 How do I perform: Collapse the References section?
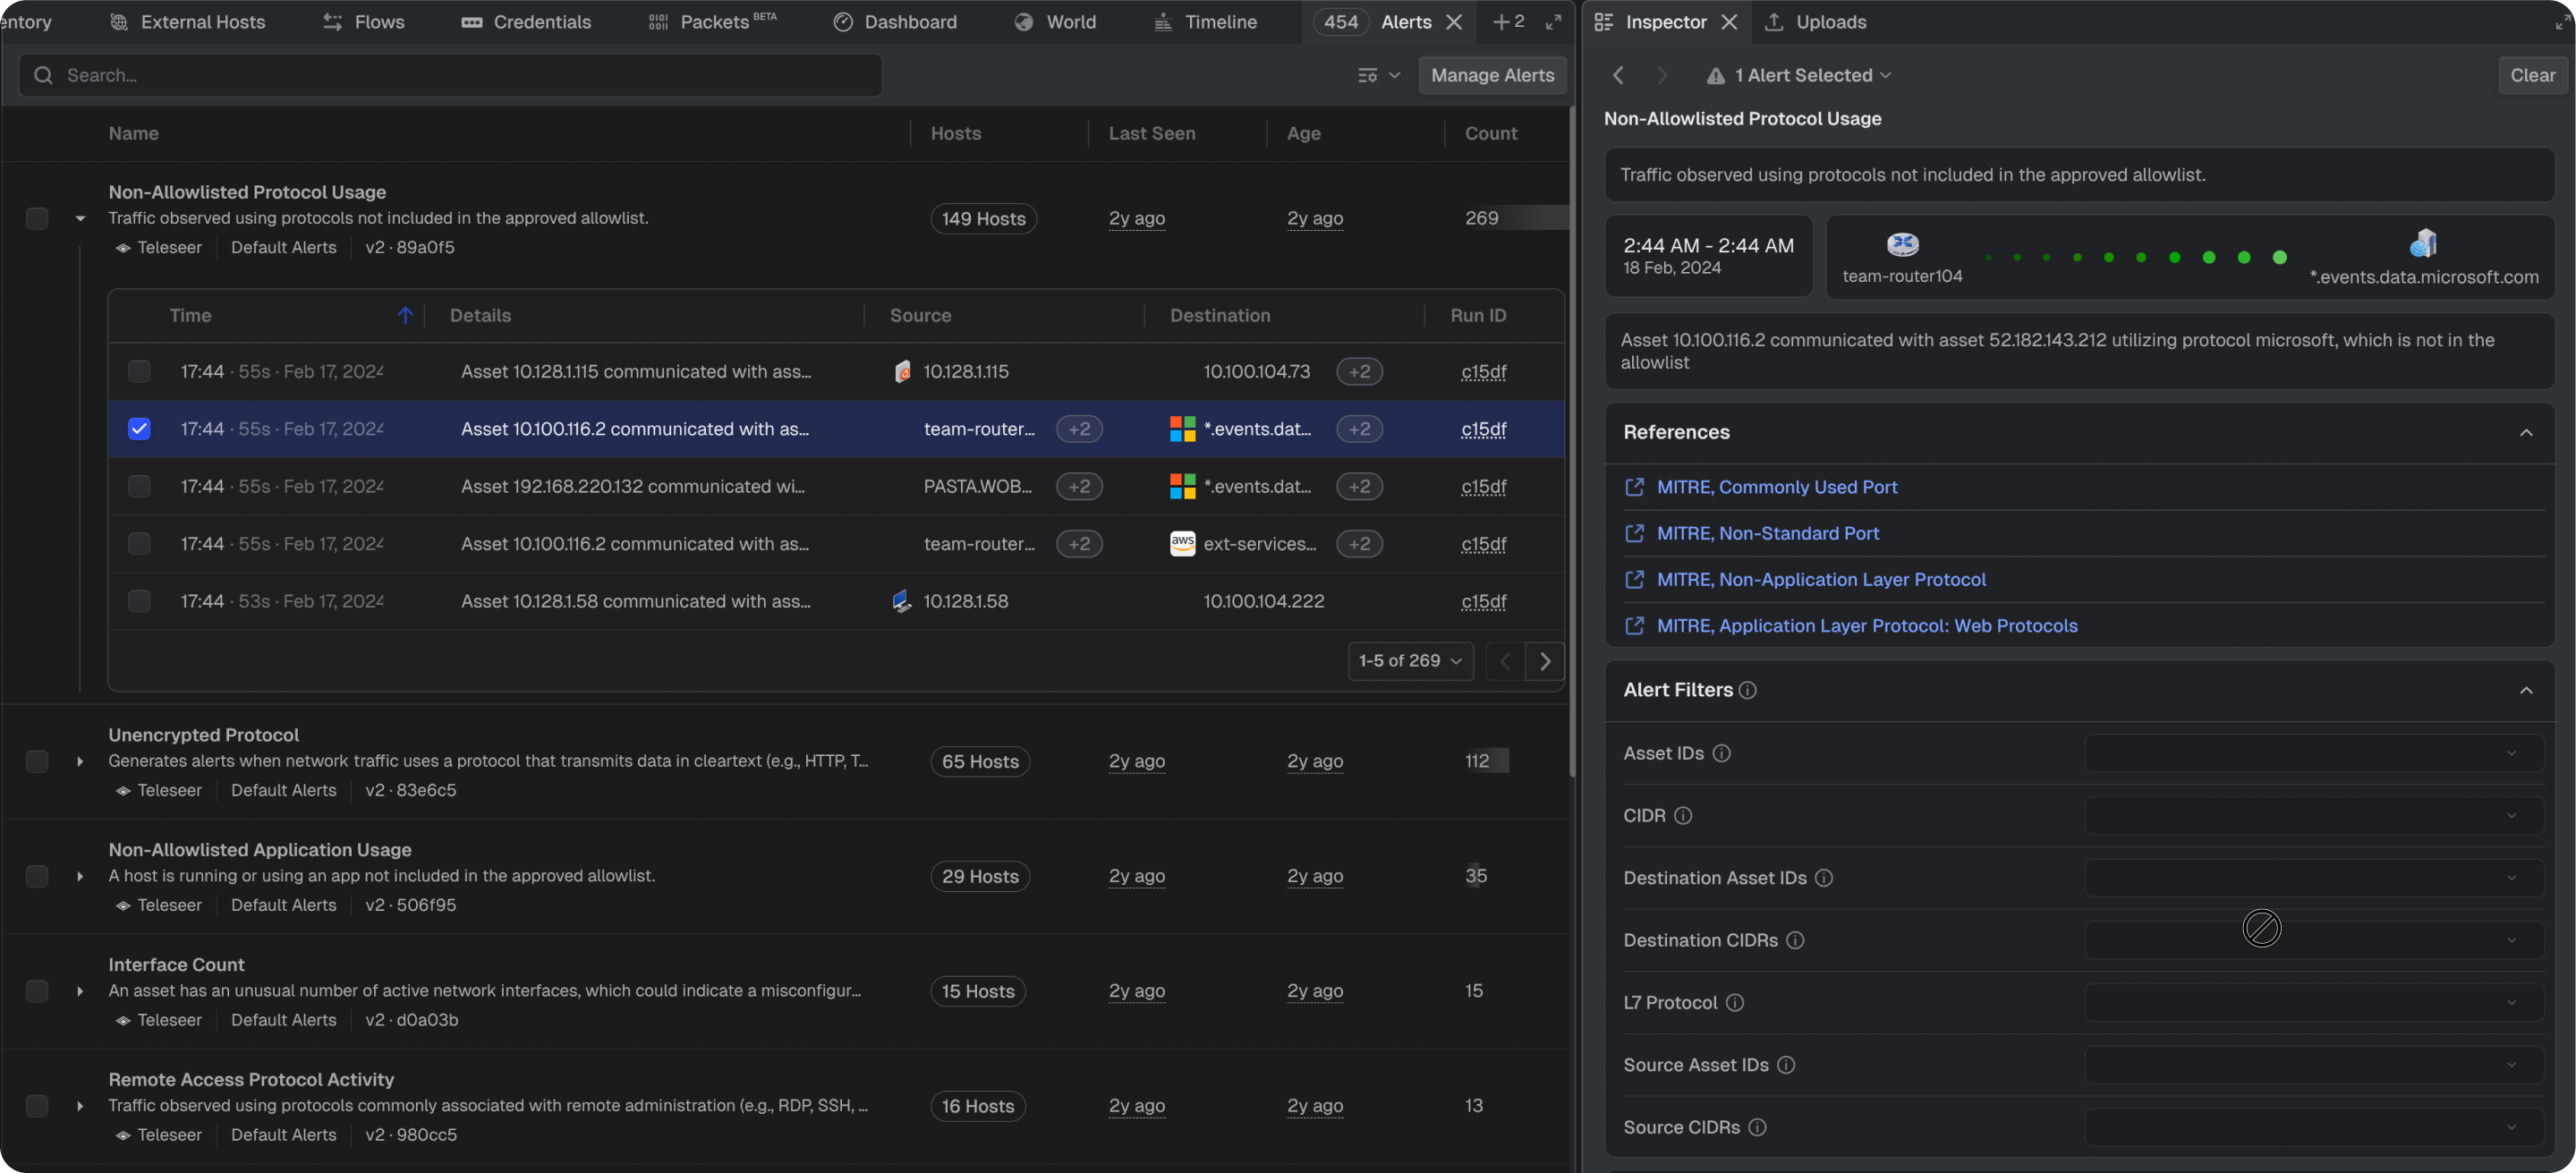2526,432
